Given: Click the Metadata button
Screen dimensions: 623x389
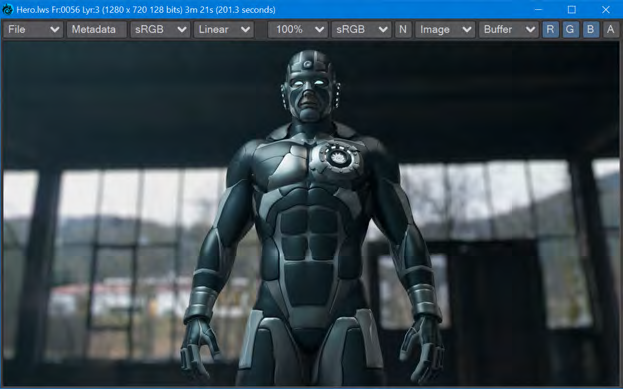Looking at the screenshot, I should pos(97,29).
